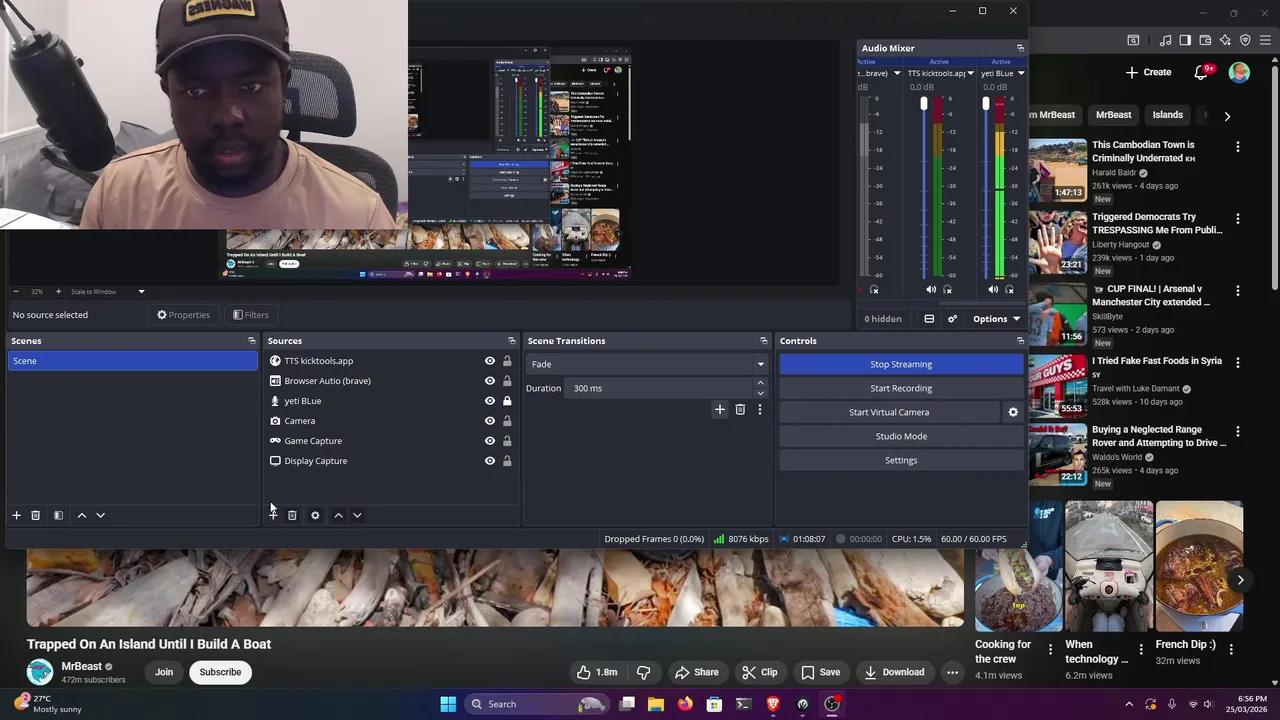Viewport: 1280px width, 720px height.
Task: Add a scene transition with plus icon
Action: pos(719,409)
